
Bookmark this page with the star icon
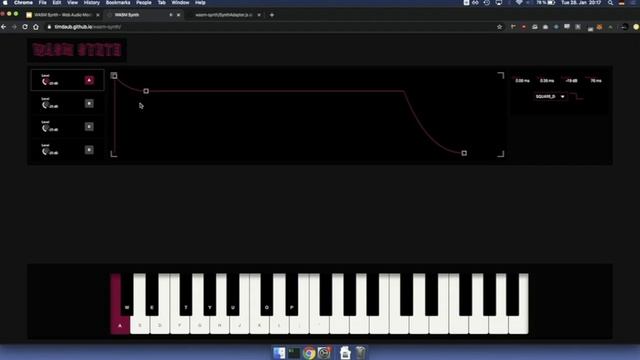pyautogui.click(x=500, y=27)
